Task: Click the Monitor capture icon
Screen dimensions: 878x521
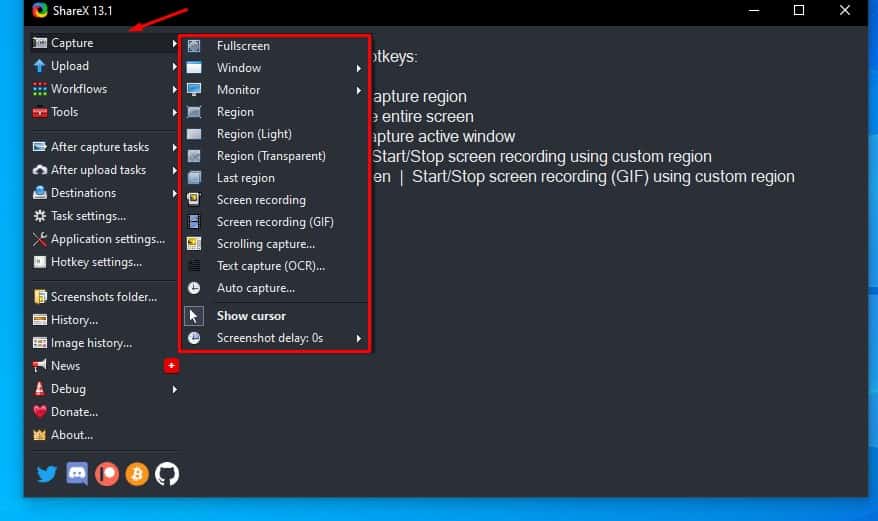Action: (194, 90)
